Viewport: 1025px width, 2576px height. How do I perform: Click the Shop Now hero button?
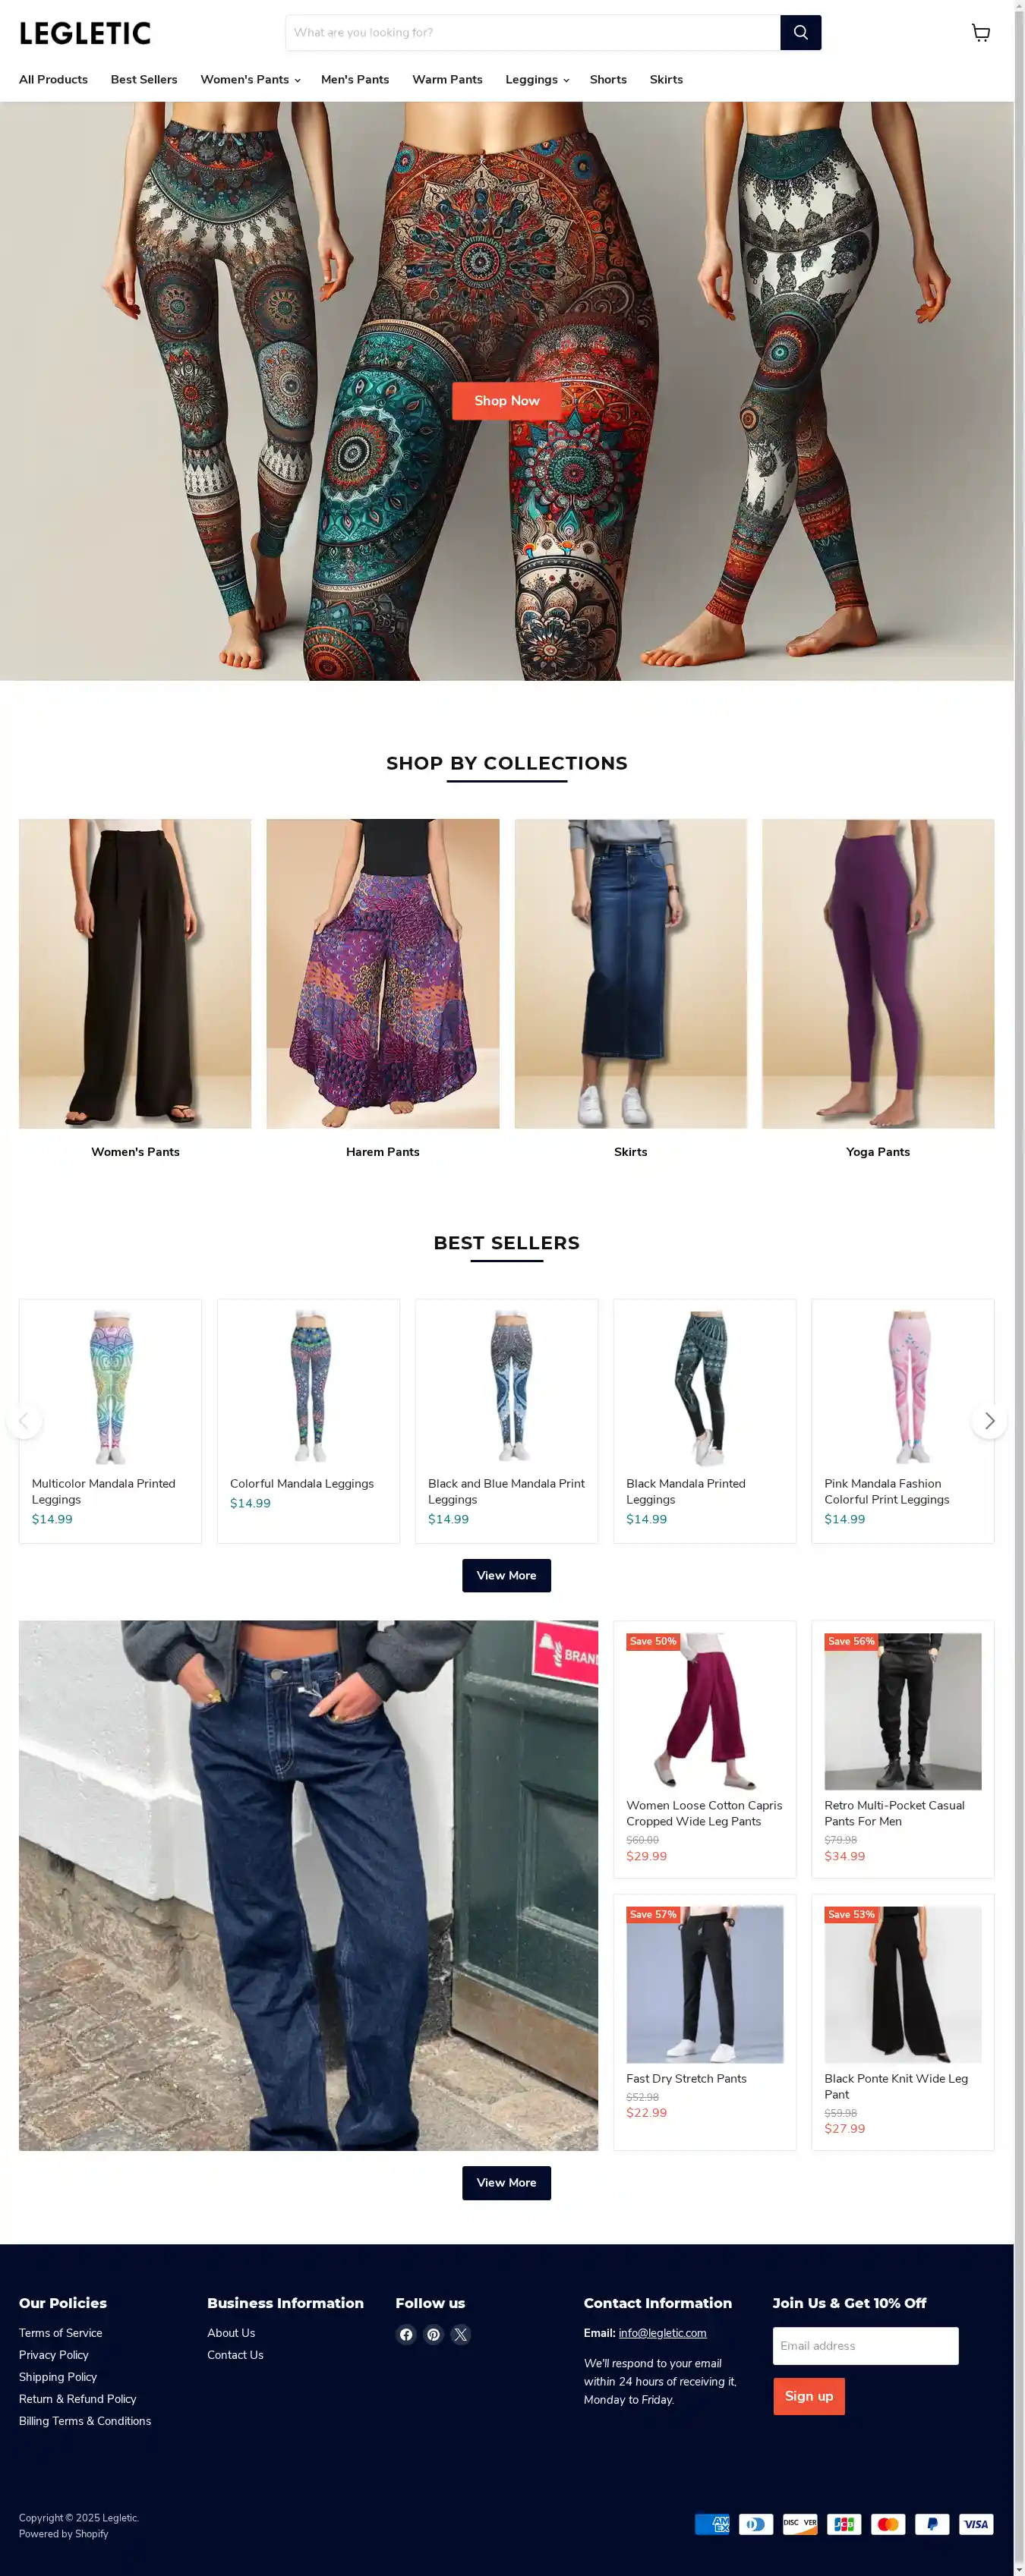[x=507, y=401]
